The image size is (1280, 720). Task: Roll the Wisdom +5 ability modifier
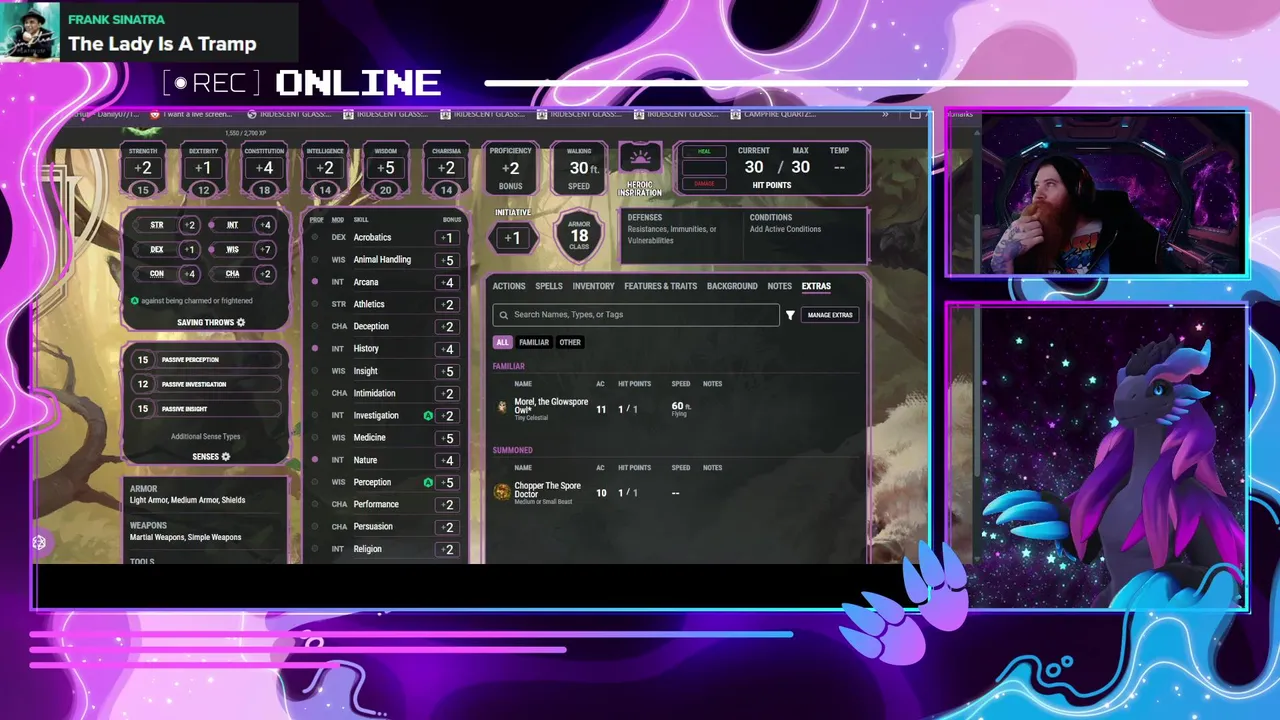pyautogui.click(x=386, y=168)
